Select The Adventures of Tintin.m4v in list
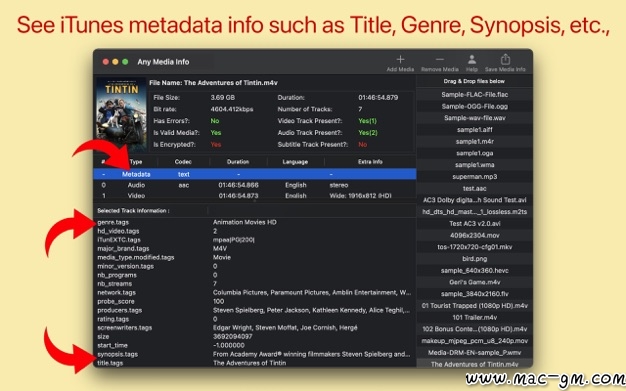626x391 pixels. tap(474, 364)
